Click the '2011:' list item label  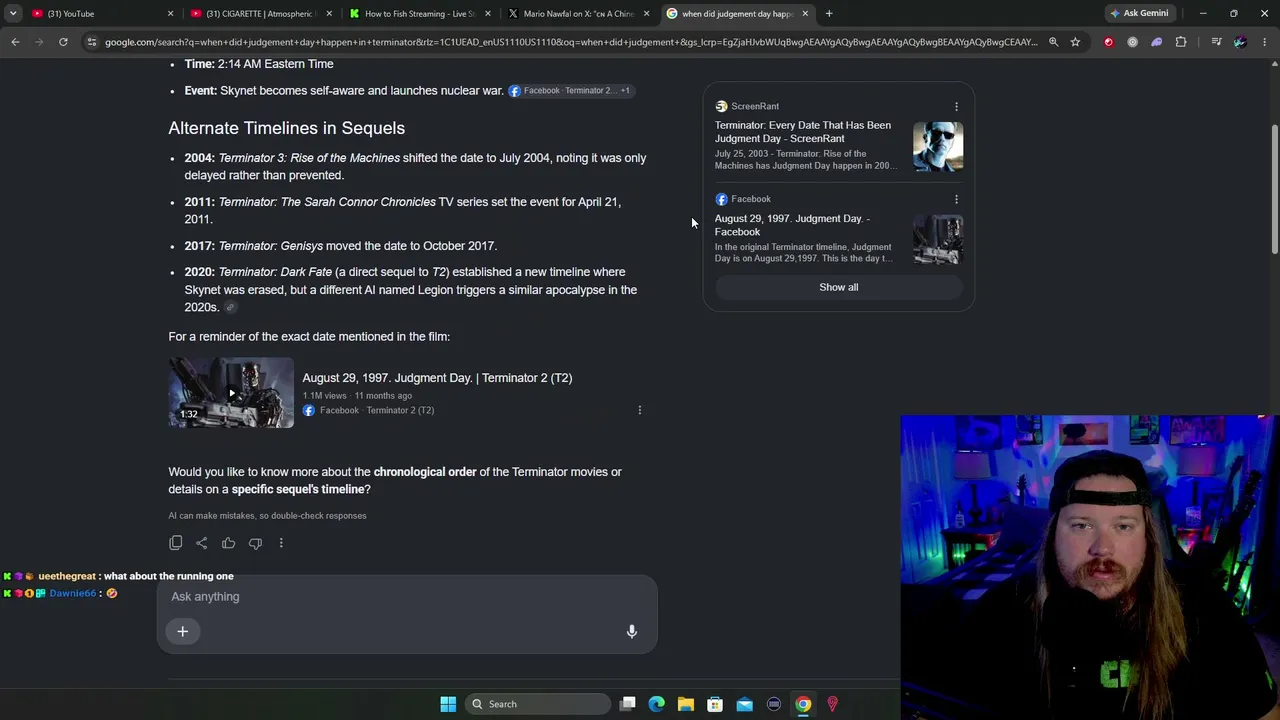(x=200, y=202)
